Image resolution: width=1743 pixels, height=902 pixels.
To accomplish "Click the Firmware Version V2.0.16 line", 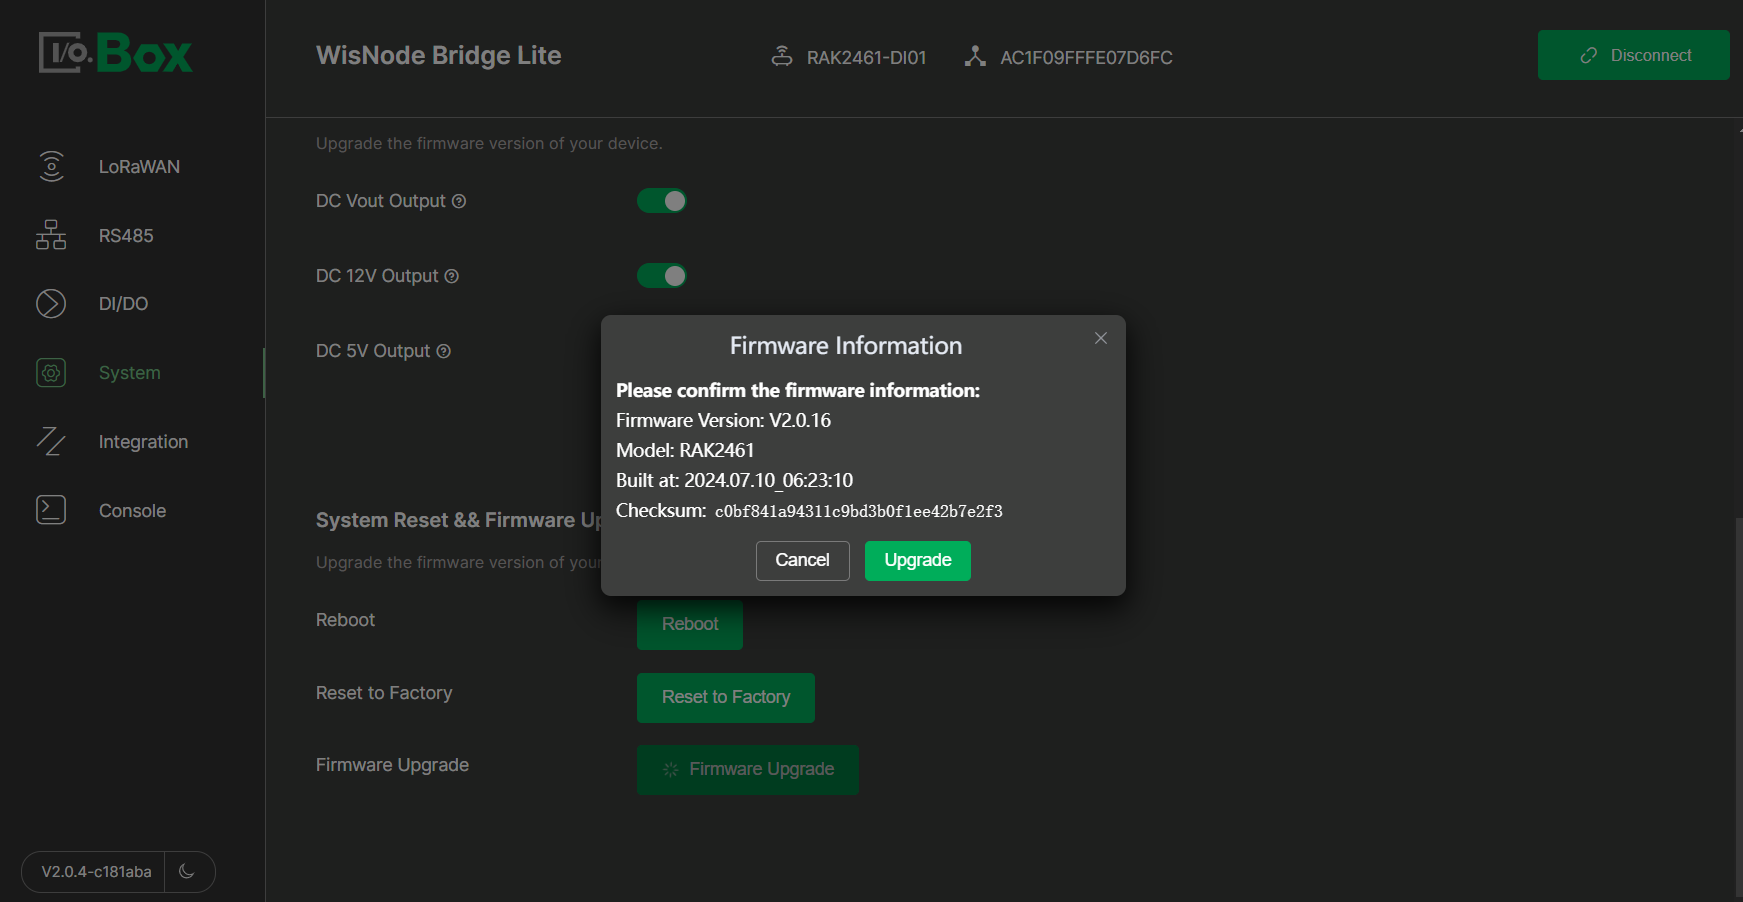I will pyautogui.click(x=723, y=420).
